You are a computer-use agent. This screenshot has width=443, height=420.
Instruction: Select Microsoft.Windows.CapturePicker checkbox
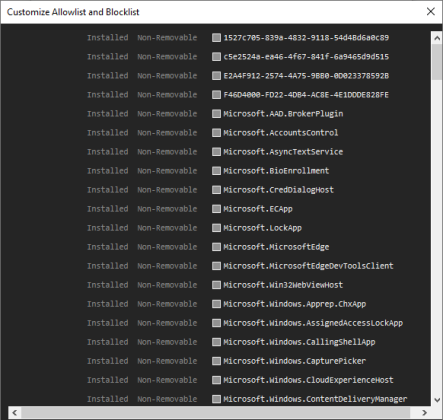point(216,361)
